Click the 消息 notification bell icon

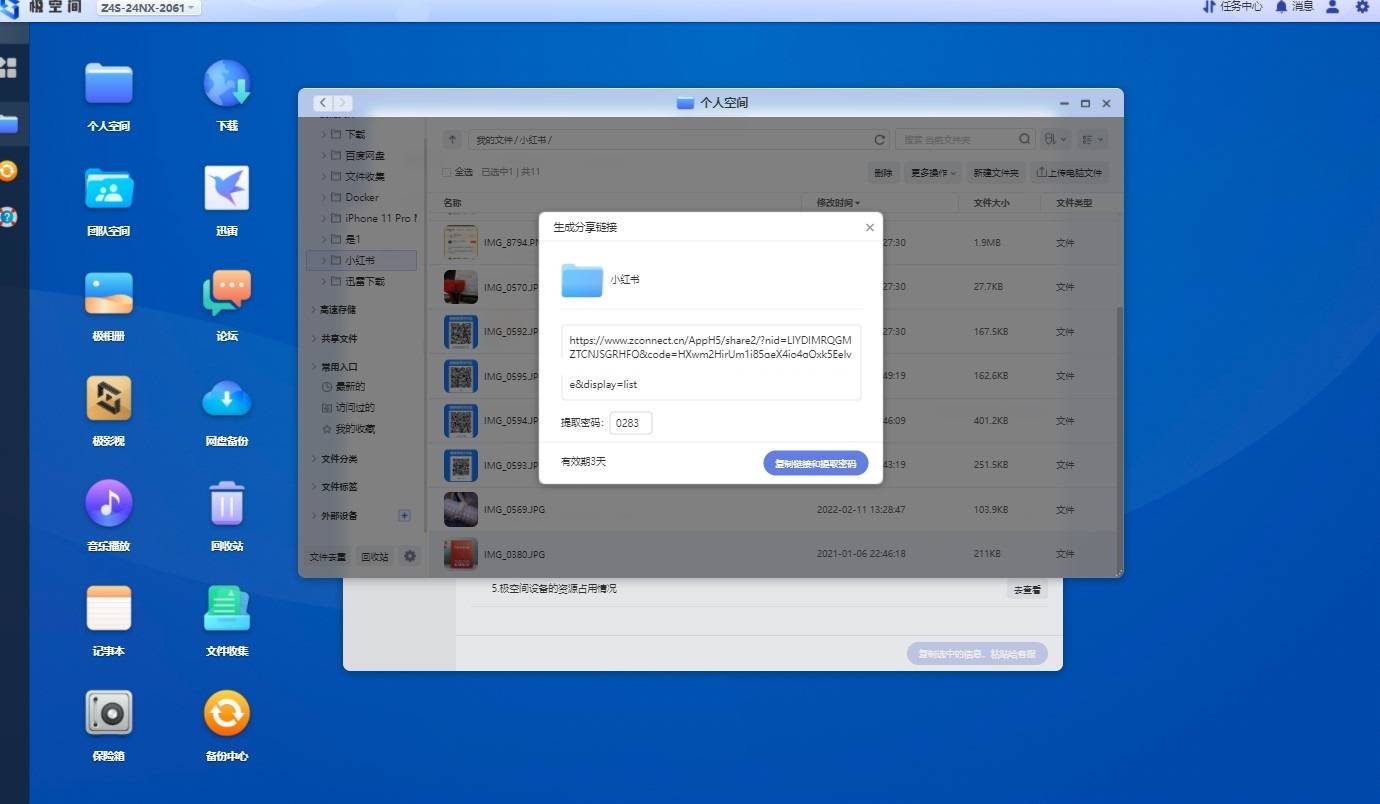pyautogui.click(x=1281, y=7)
